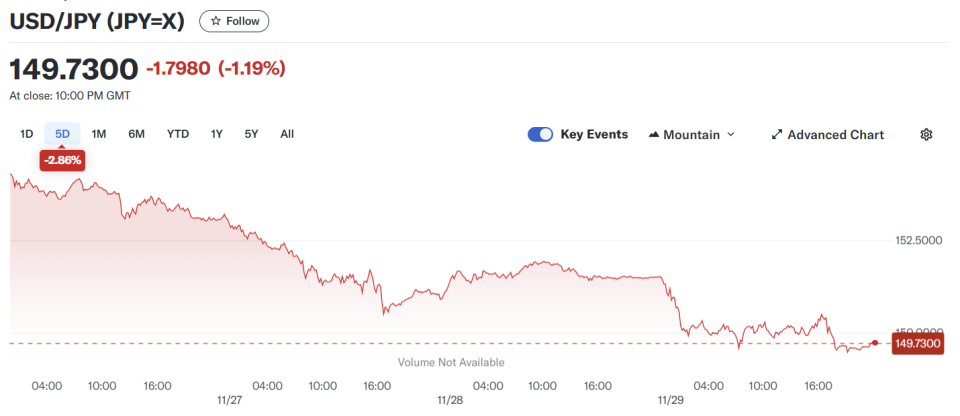
Task: Switch to the 1M range
Action: (99, 134)
